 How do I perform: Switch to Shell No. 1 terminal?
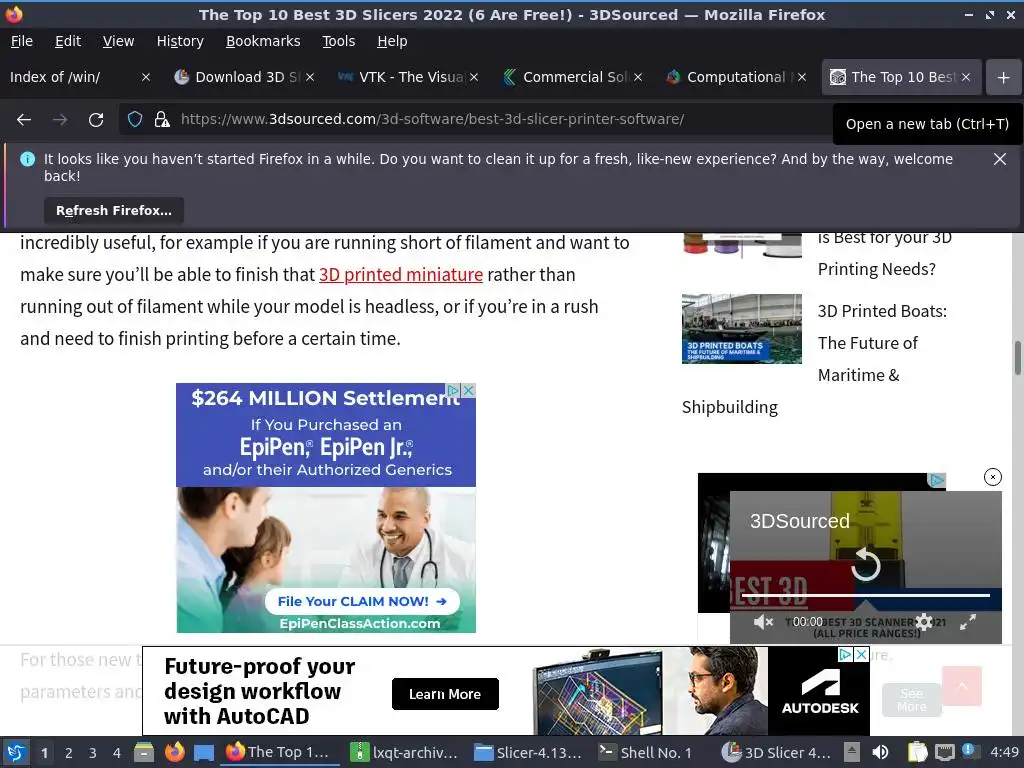(x=647, y=752)
